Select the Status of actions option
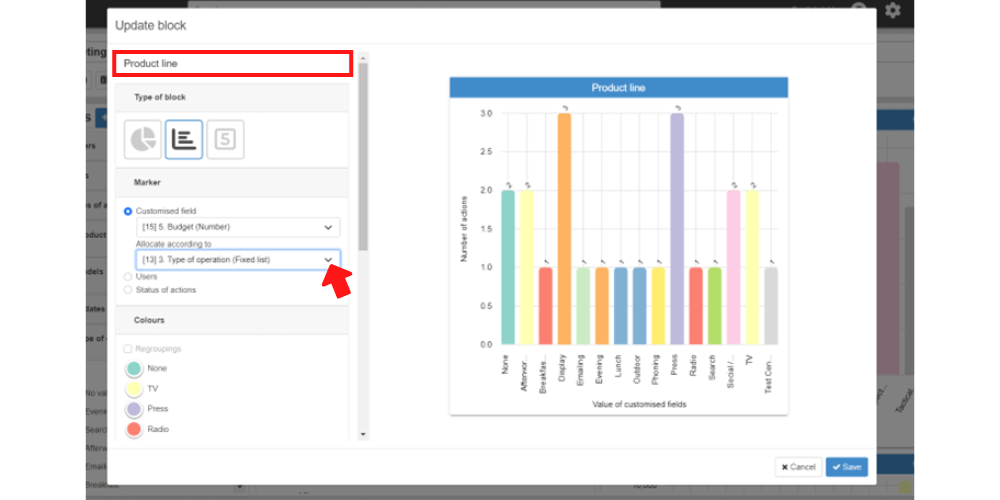This screenshot has width=1000, height=500. point(128,290)
